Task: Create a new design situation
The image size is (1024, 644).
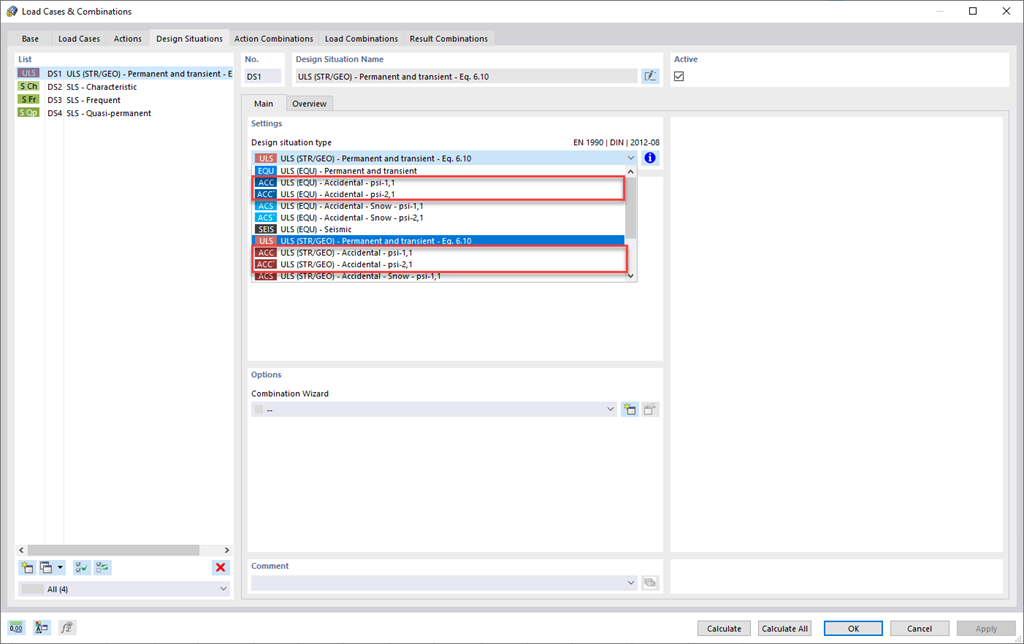Action: tap(25, 567)
